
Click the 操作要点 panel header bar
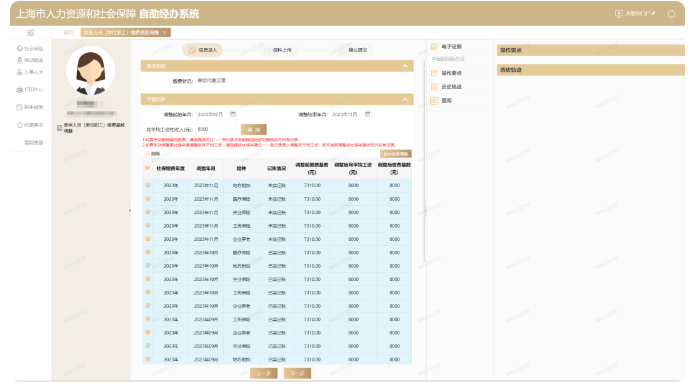coord(591,50)
